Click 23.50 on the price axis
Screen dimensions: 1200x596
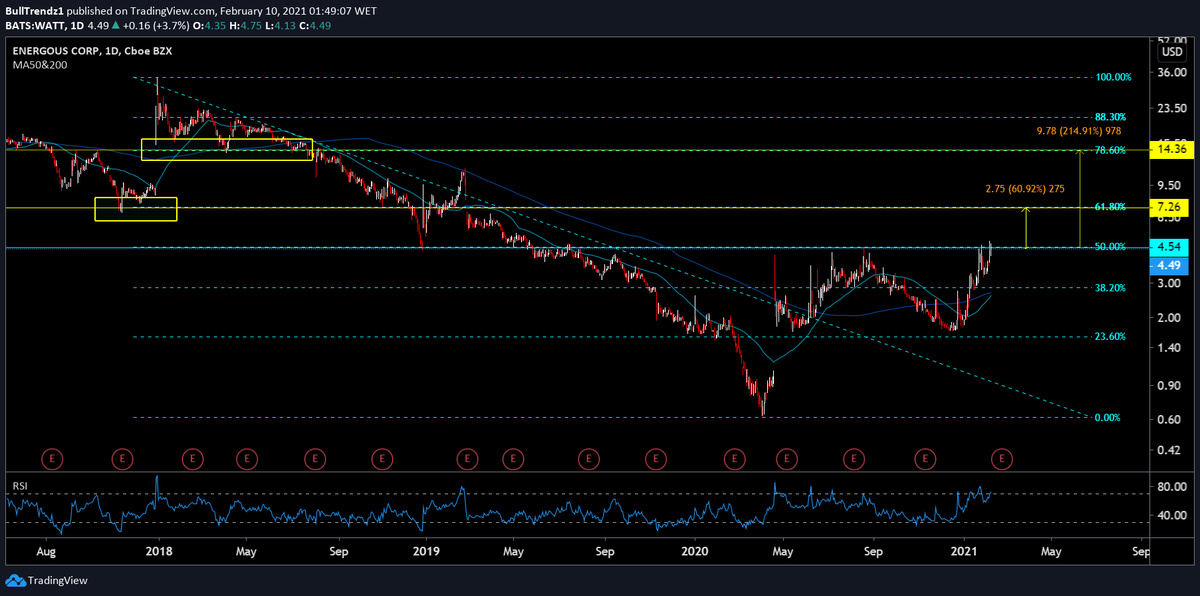[1171, 108]
